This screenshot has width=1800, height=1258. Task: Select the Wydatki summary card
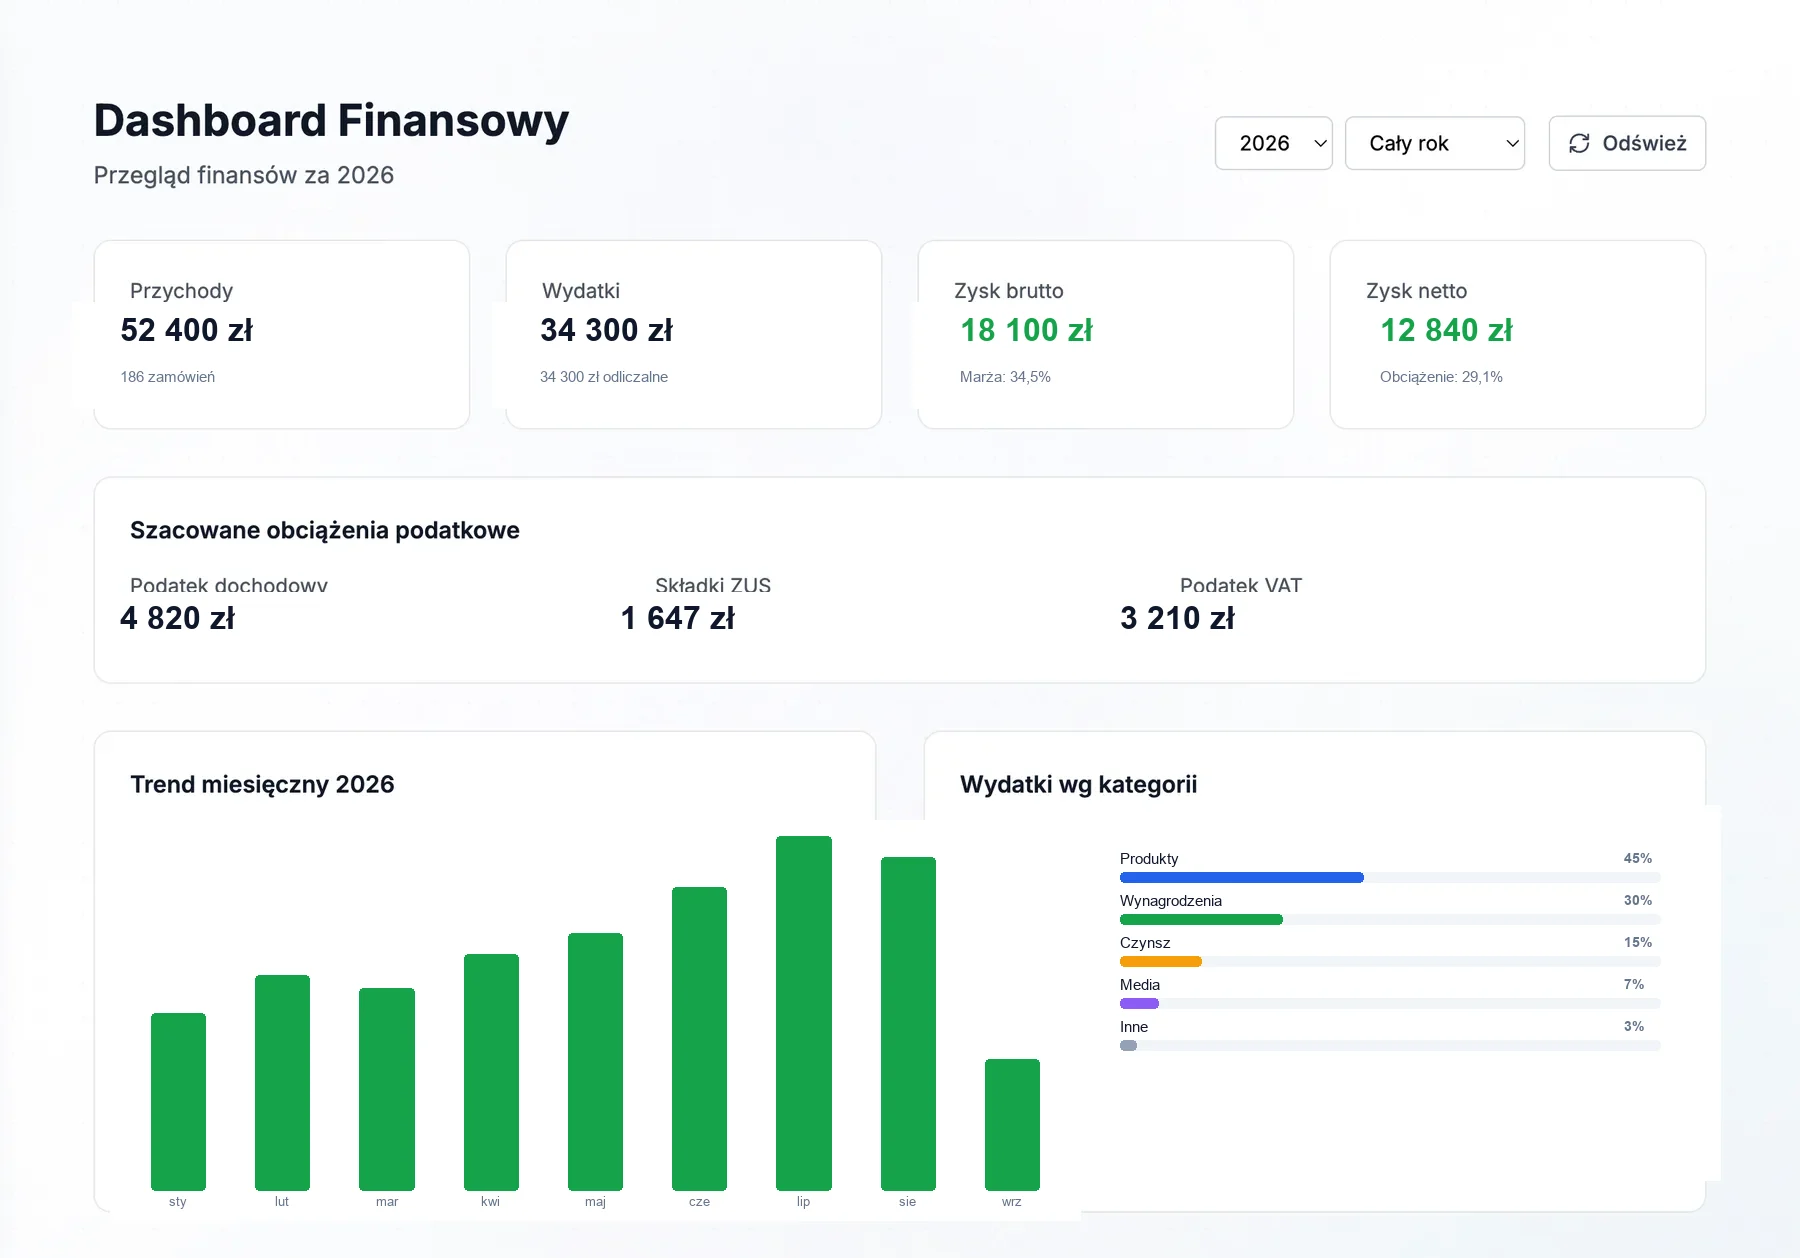click(693, 334)
